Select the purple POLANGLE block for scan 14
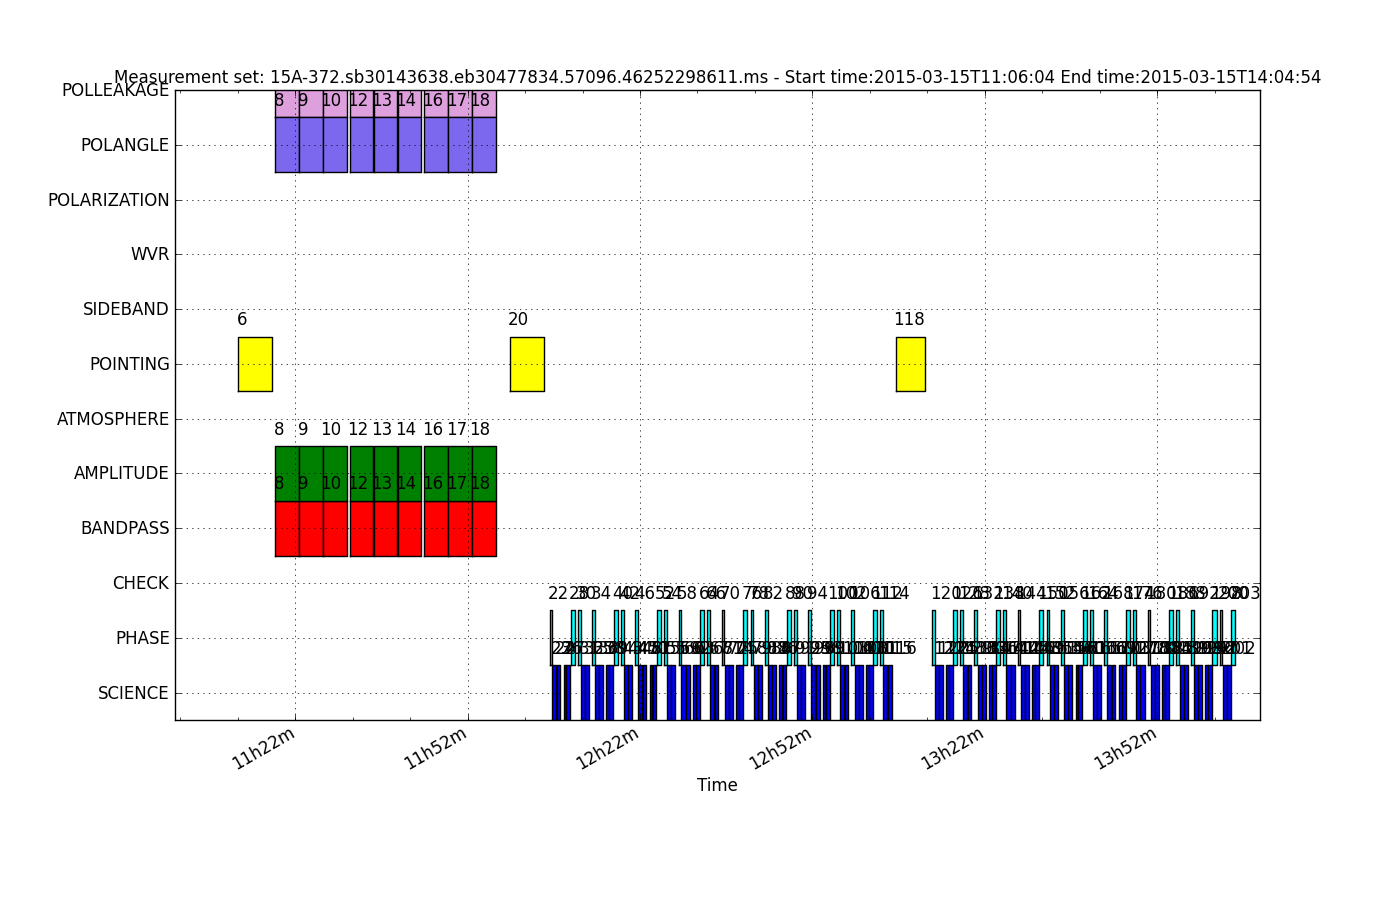1400x900 pixels. click(x=410, y=145)
